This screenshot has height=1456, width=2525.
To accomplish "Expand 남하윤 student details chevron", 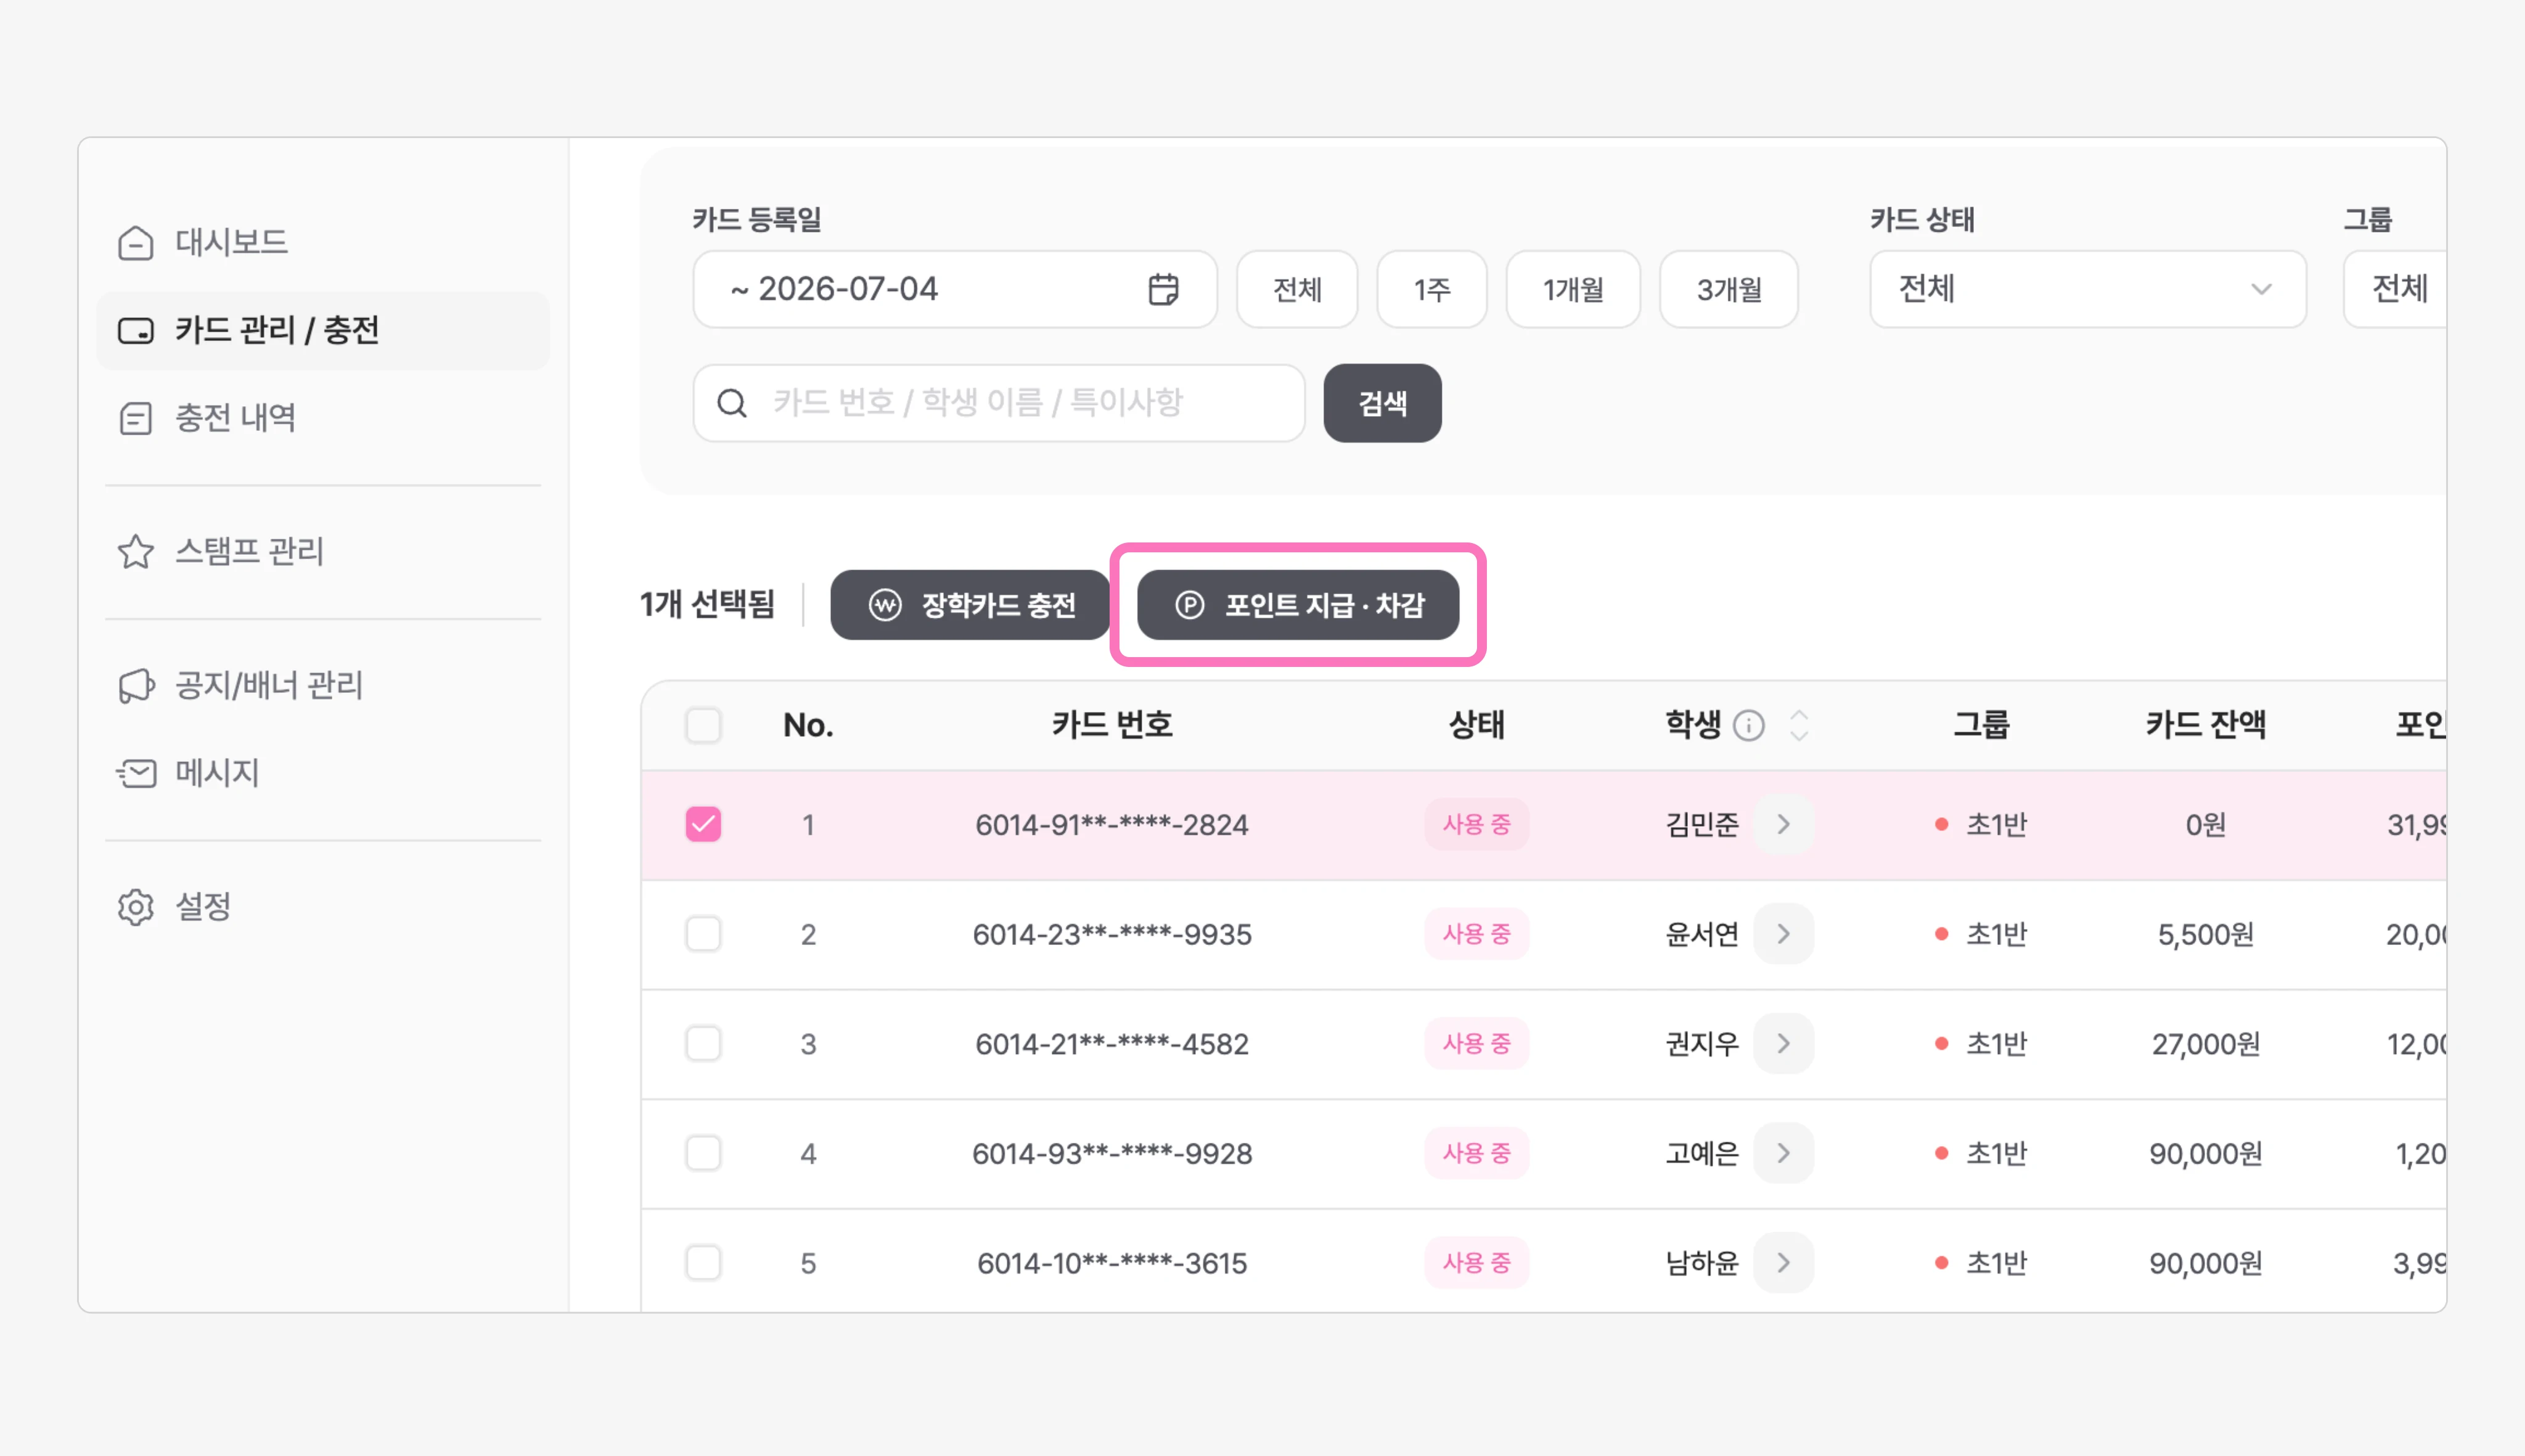I will tap(1783, 1262).
